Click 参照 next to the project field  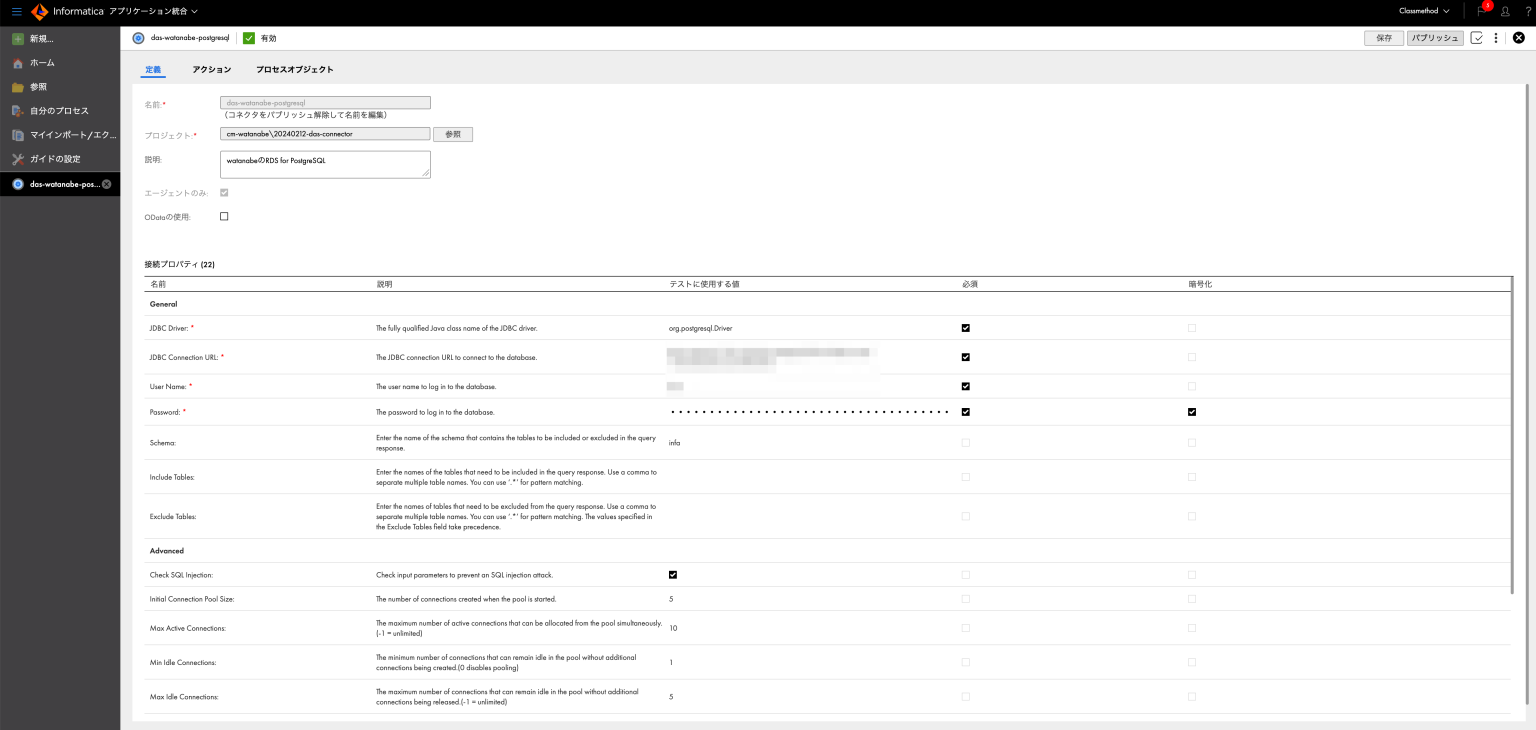tap(452, 133)
